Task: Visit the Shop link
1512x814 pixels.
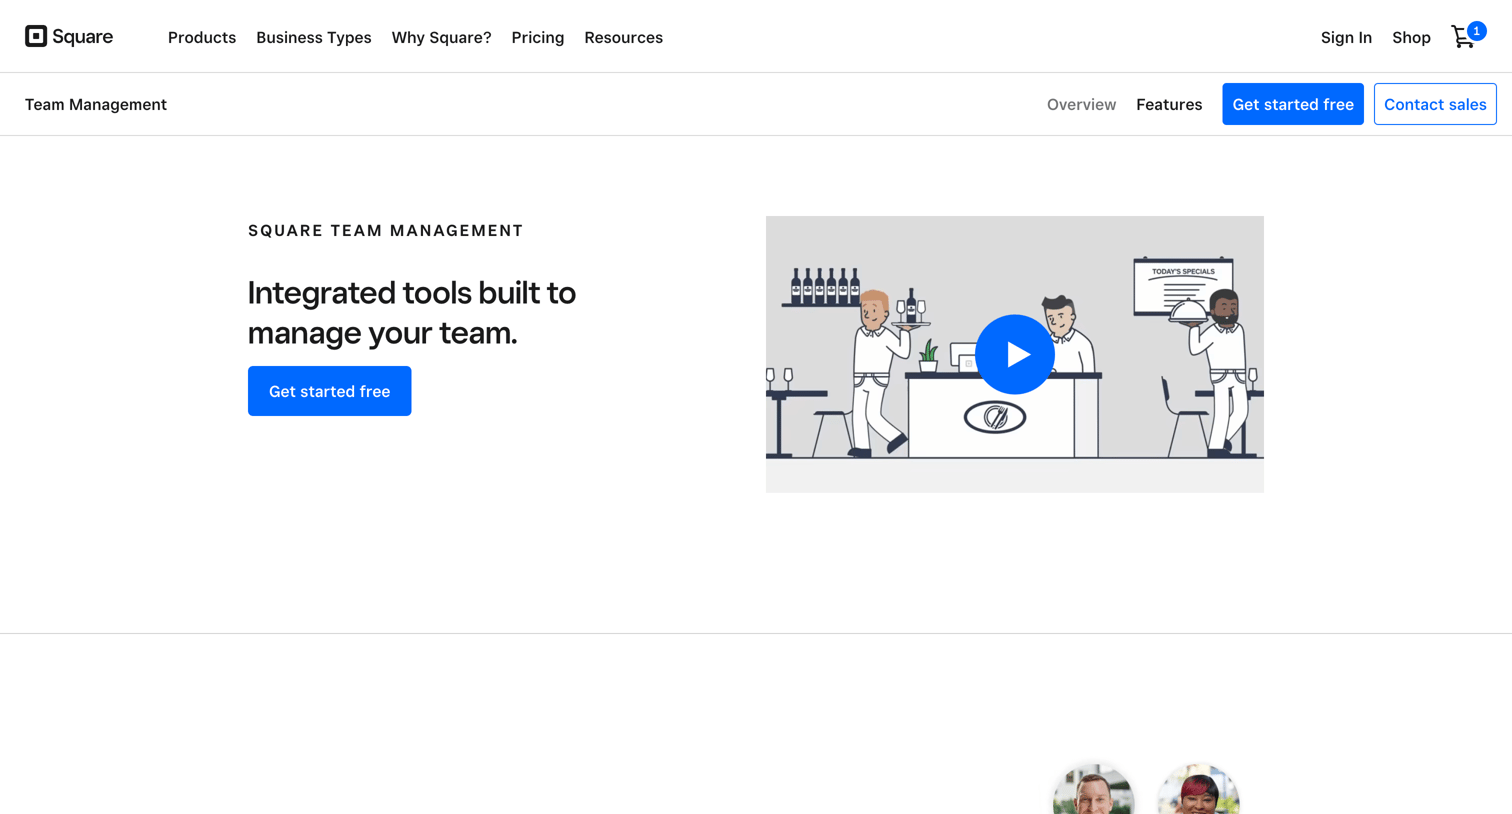Action: (x=1411, y=37)
